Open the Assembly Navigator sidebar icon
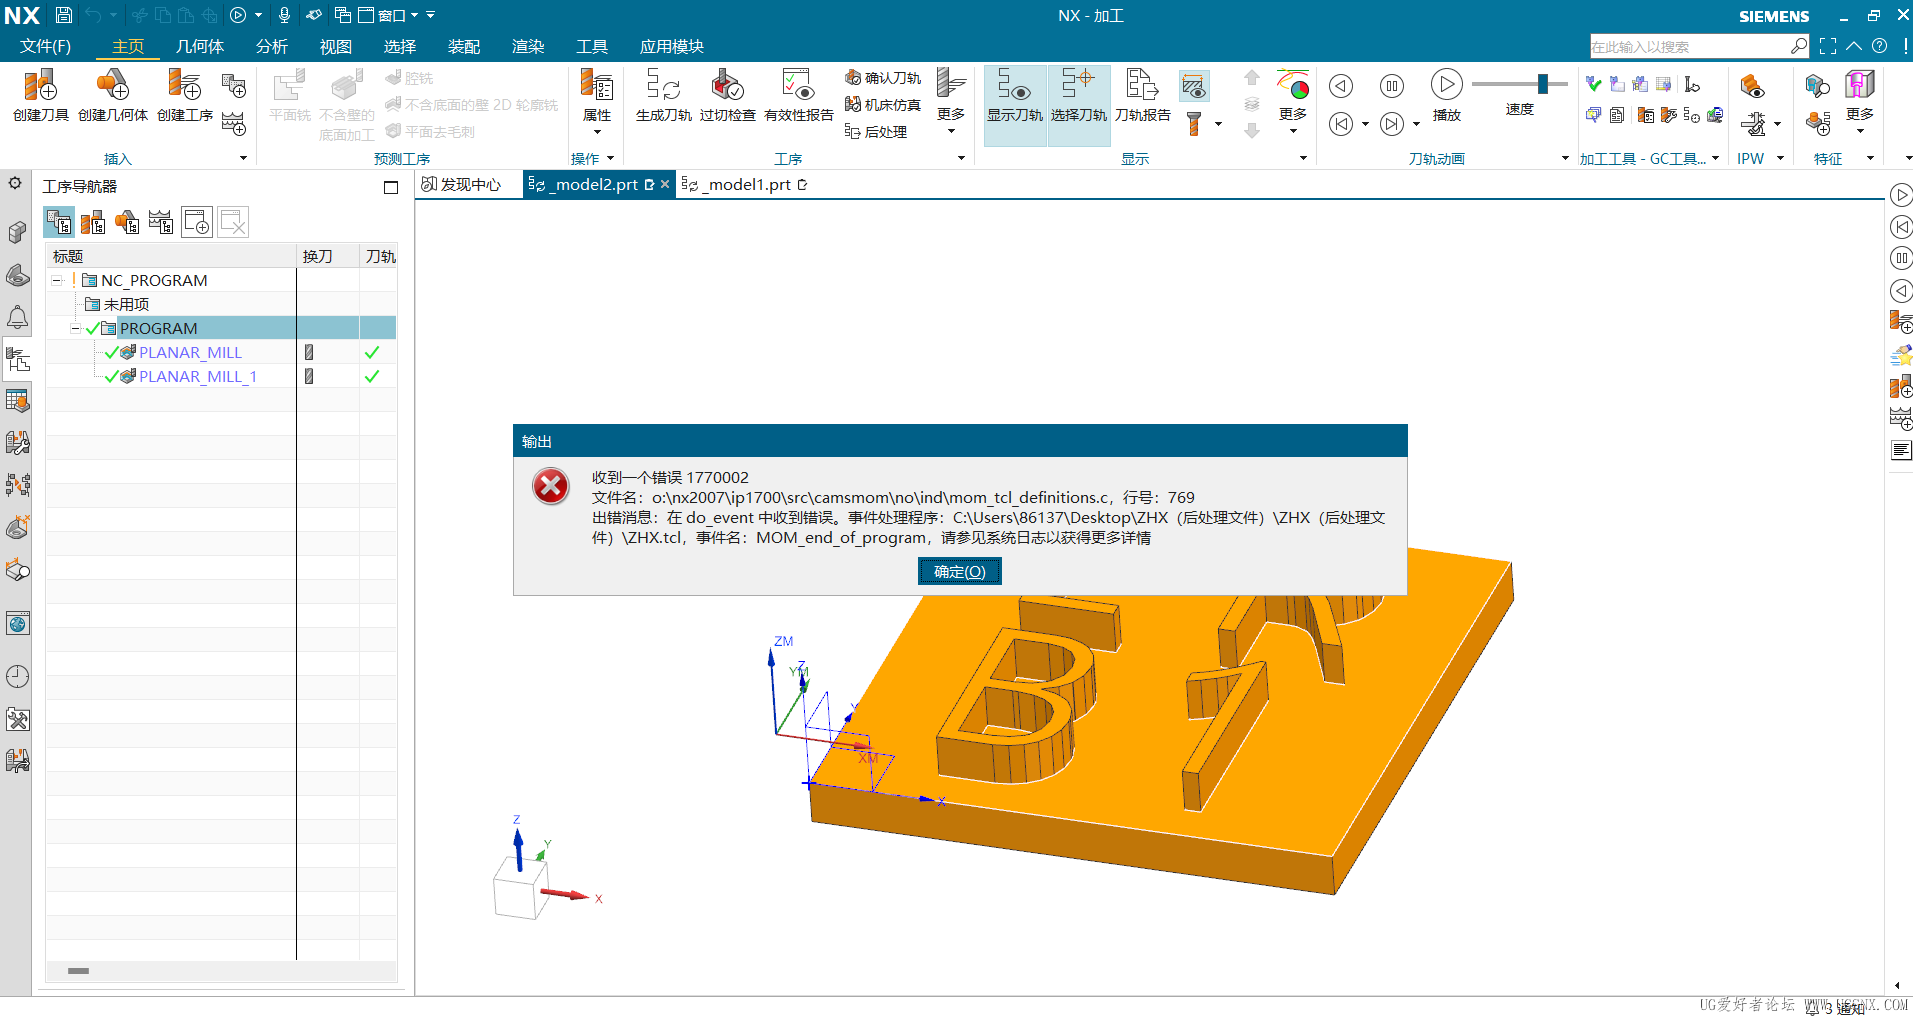This screenshot has width=1913, height=1017. click(x=17, y=232)
